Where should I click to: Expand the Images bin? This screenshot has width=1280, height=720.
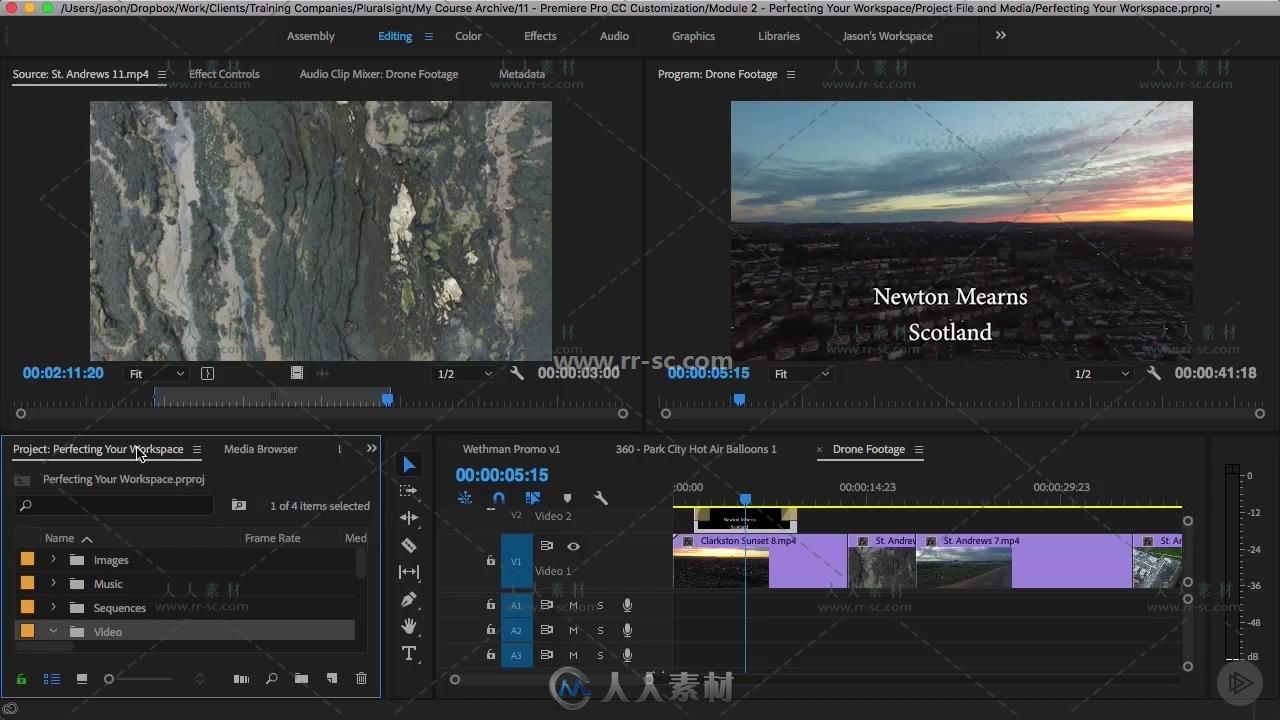tap(53, 560)
